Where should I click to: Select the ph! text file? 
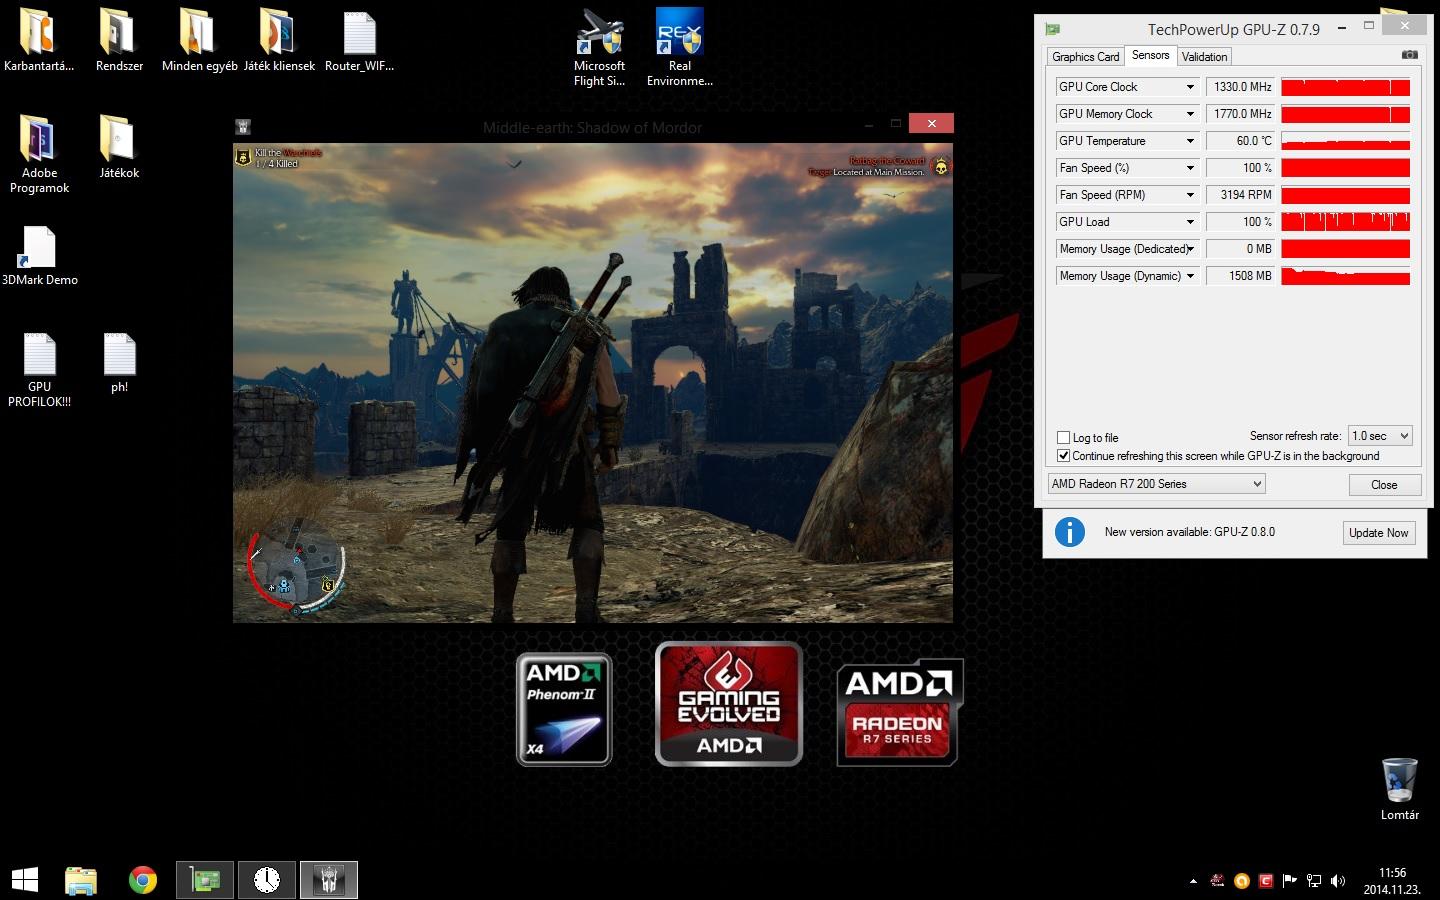tap(119, 363)
